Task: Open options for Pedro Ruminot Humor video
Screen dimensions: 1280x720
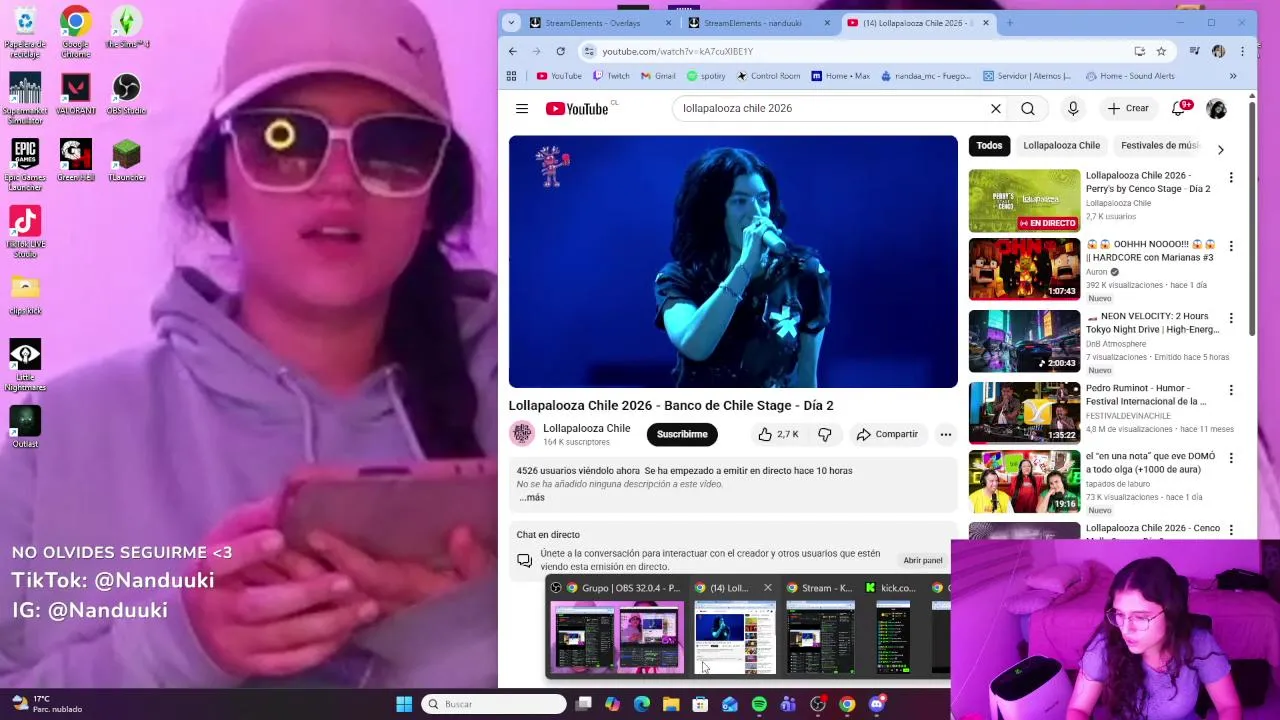Action: click(1231, 390)
